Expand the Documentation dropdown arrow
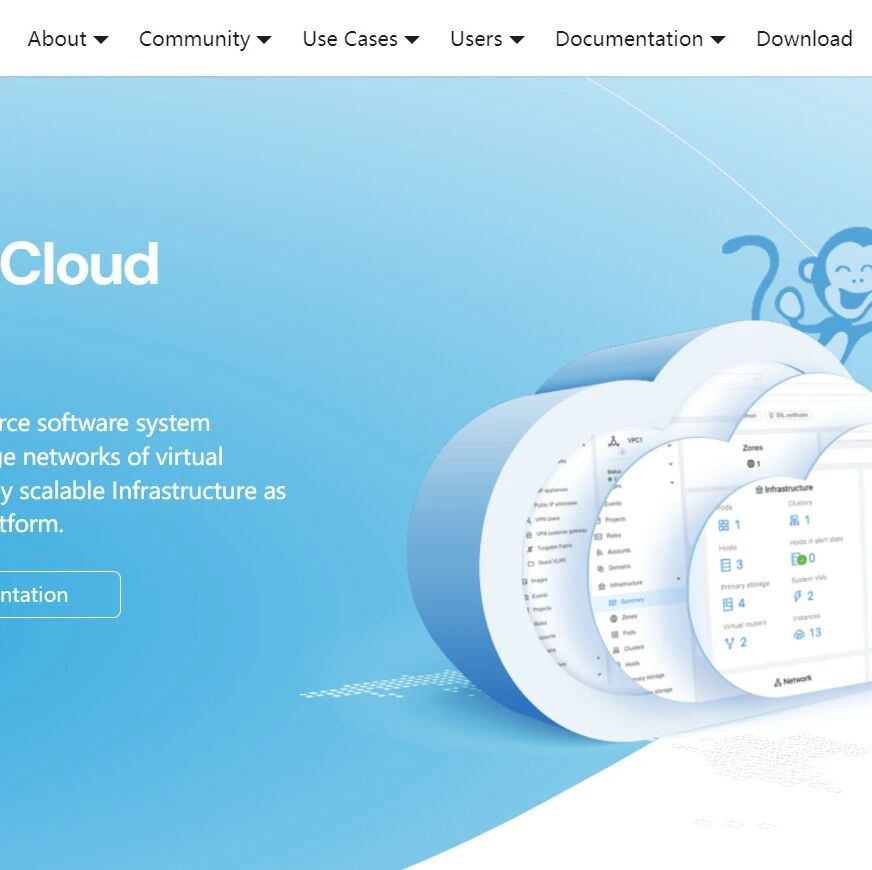The width and height of the screenshot is (872, 870). coord(718,39)
